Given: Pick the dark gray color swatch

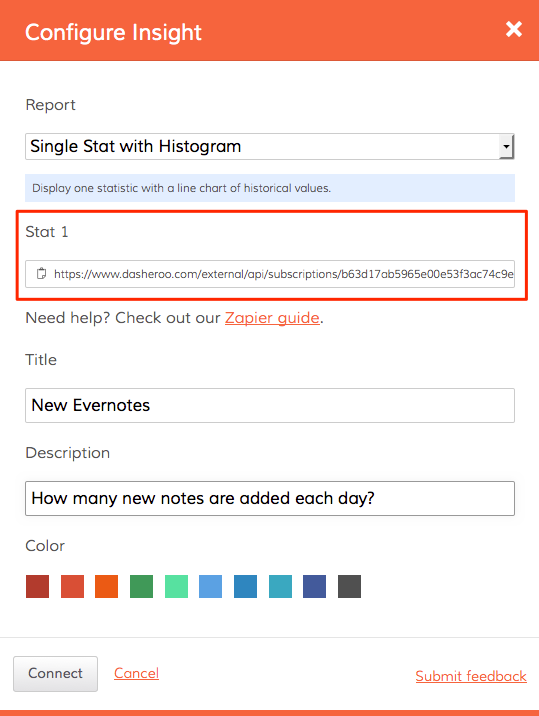Looking at the screenshot, I should pyautogui.click(x=349, y=586).
